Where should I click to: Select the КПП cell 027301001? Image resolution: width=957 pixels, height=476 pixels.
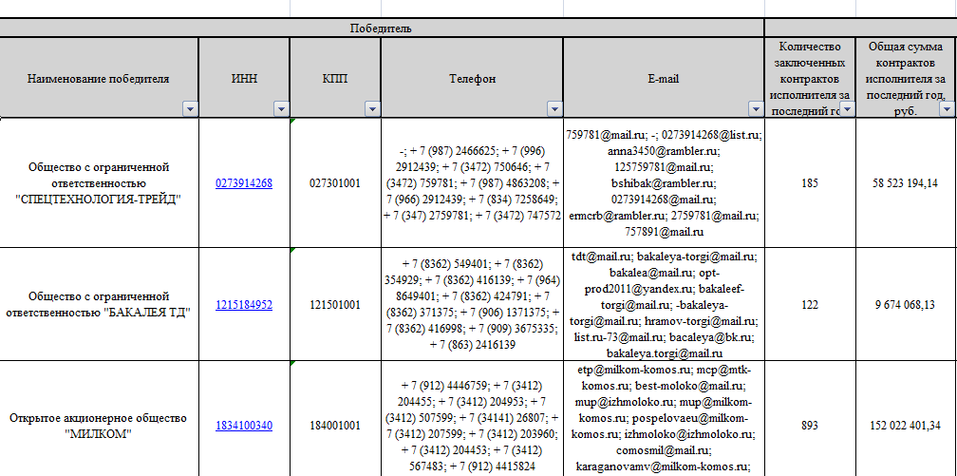coord(335,183)
